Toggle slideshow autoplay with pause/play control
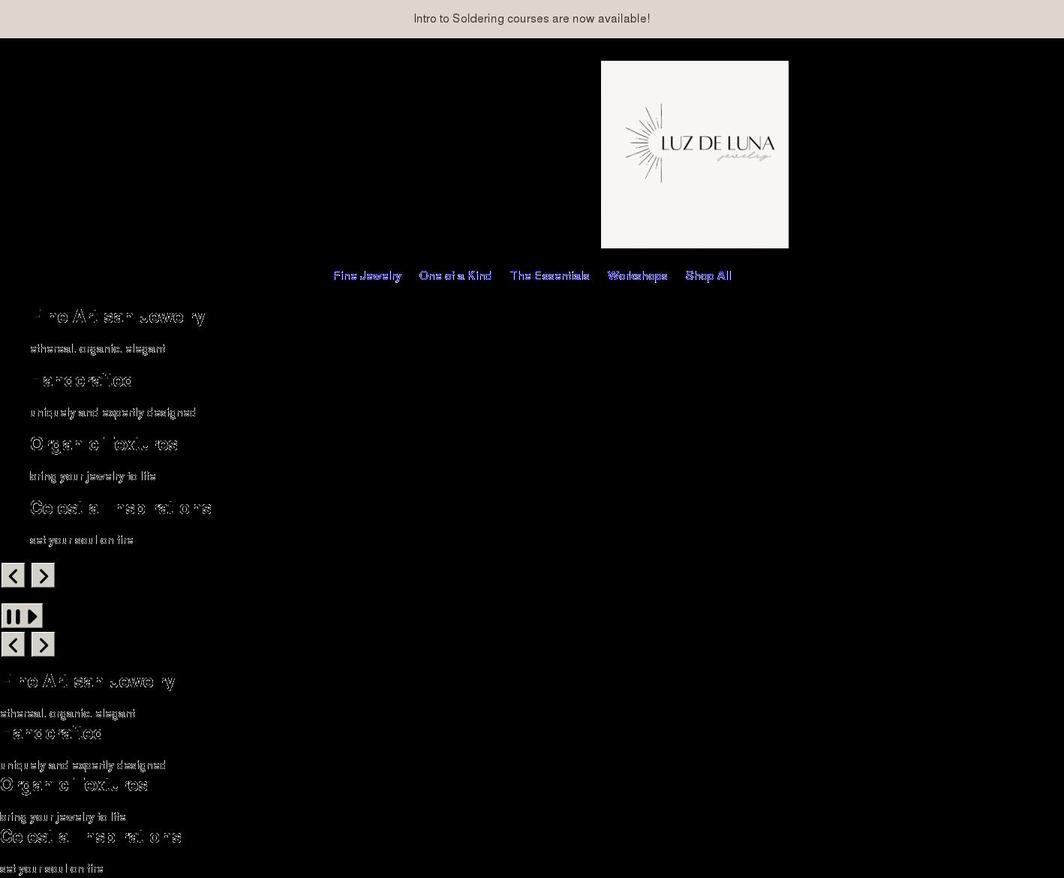Viewport: 1064px width, 878px height. 21,615
